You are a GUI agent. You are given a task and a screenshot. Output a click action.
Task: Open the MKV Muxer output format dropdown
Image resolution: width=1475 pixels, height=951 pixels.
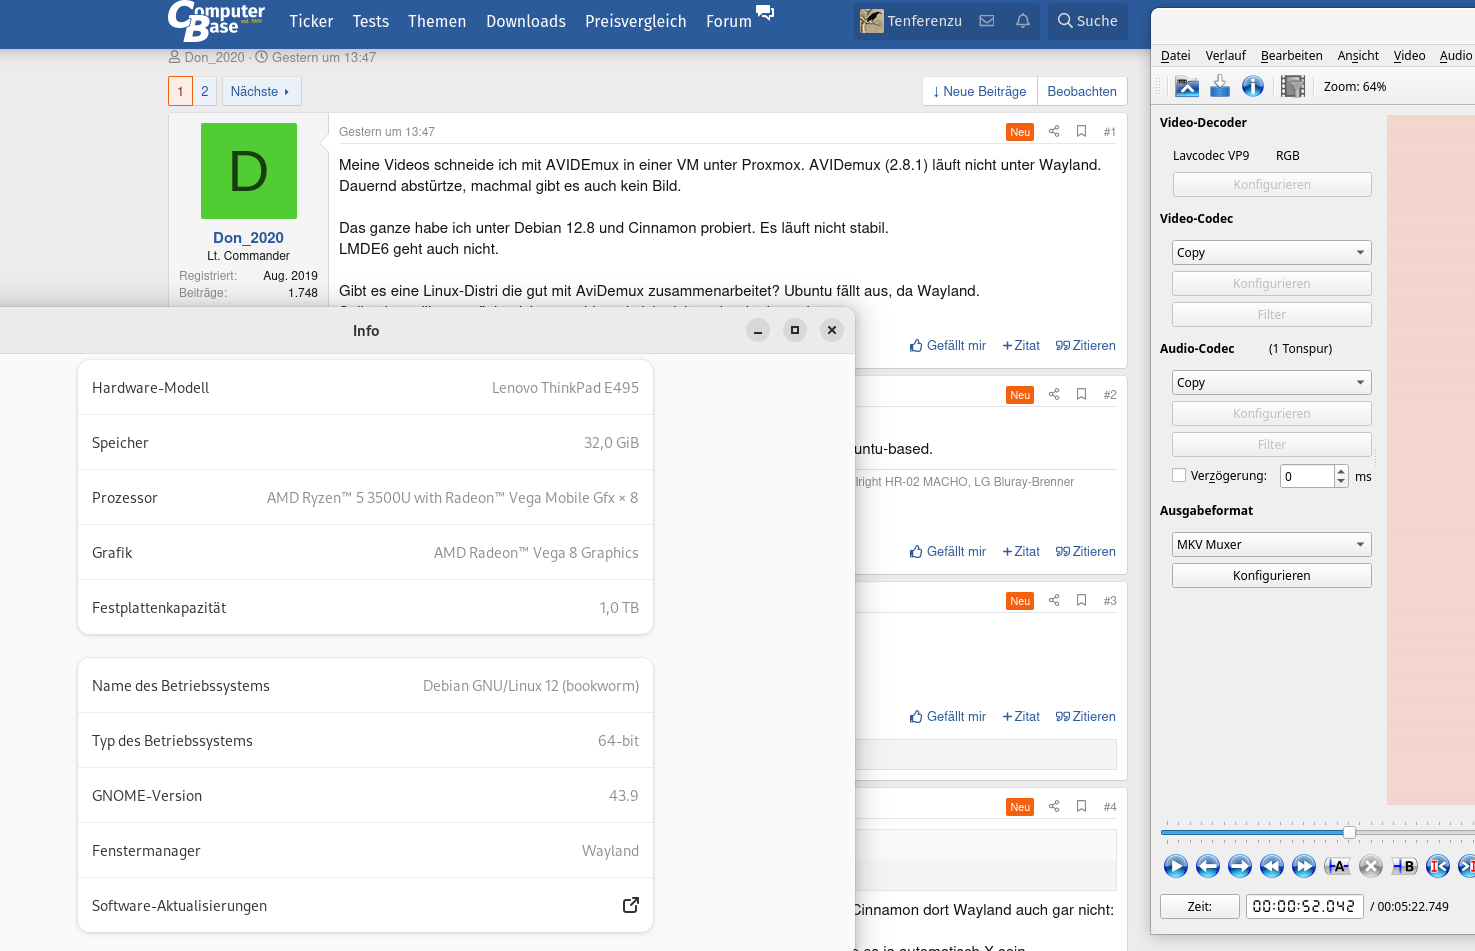point(1272,545)
